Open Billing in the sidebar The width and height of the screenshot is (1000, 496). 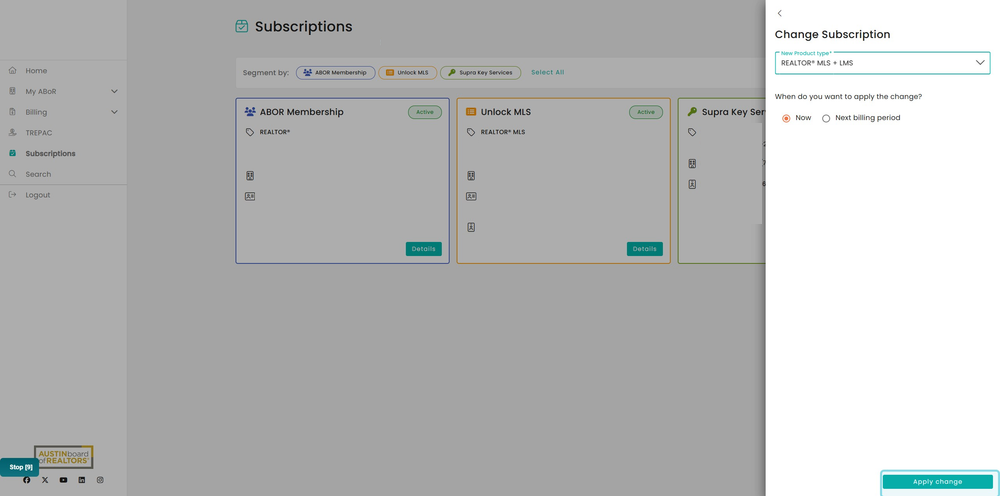[36, 112]
